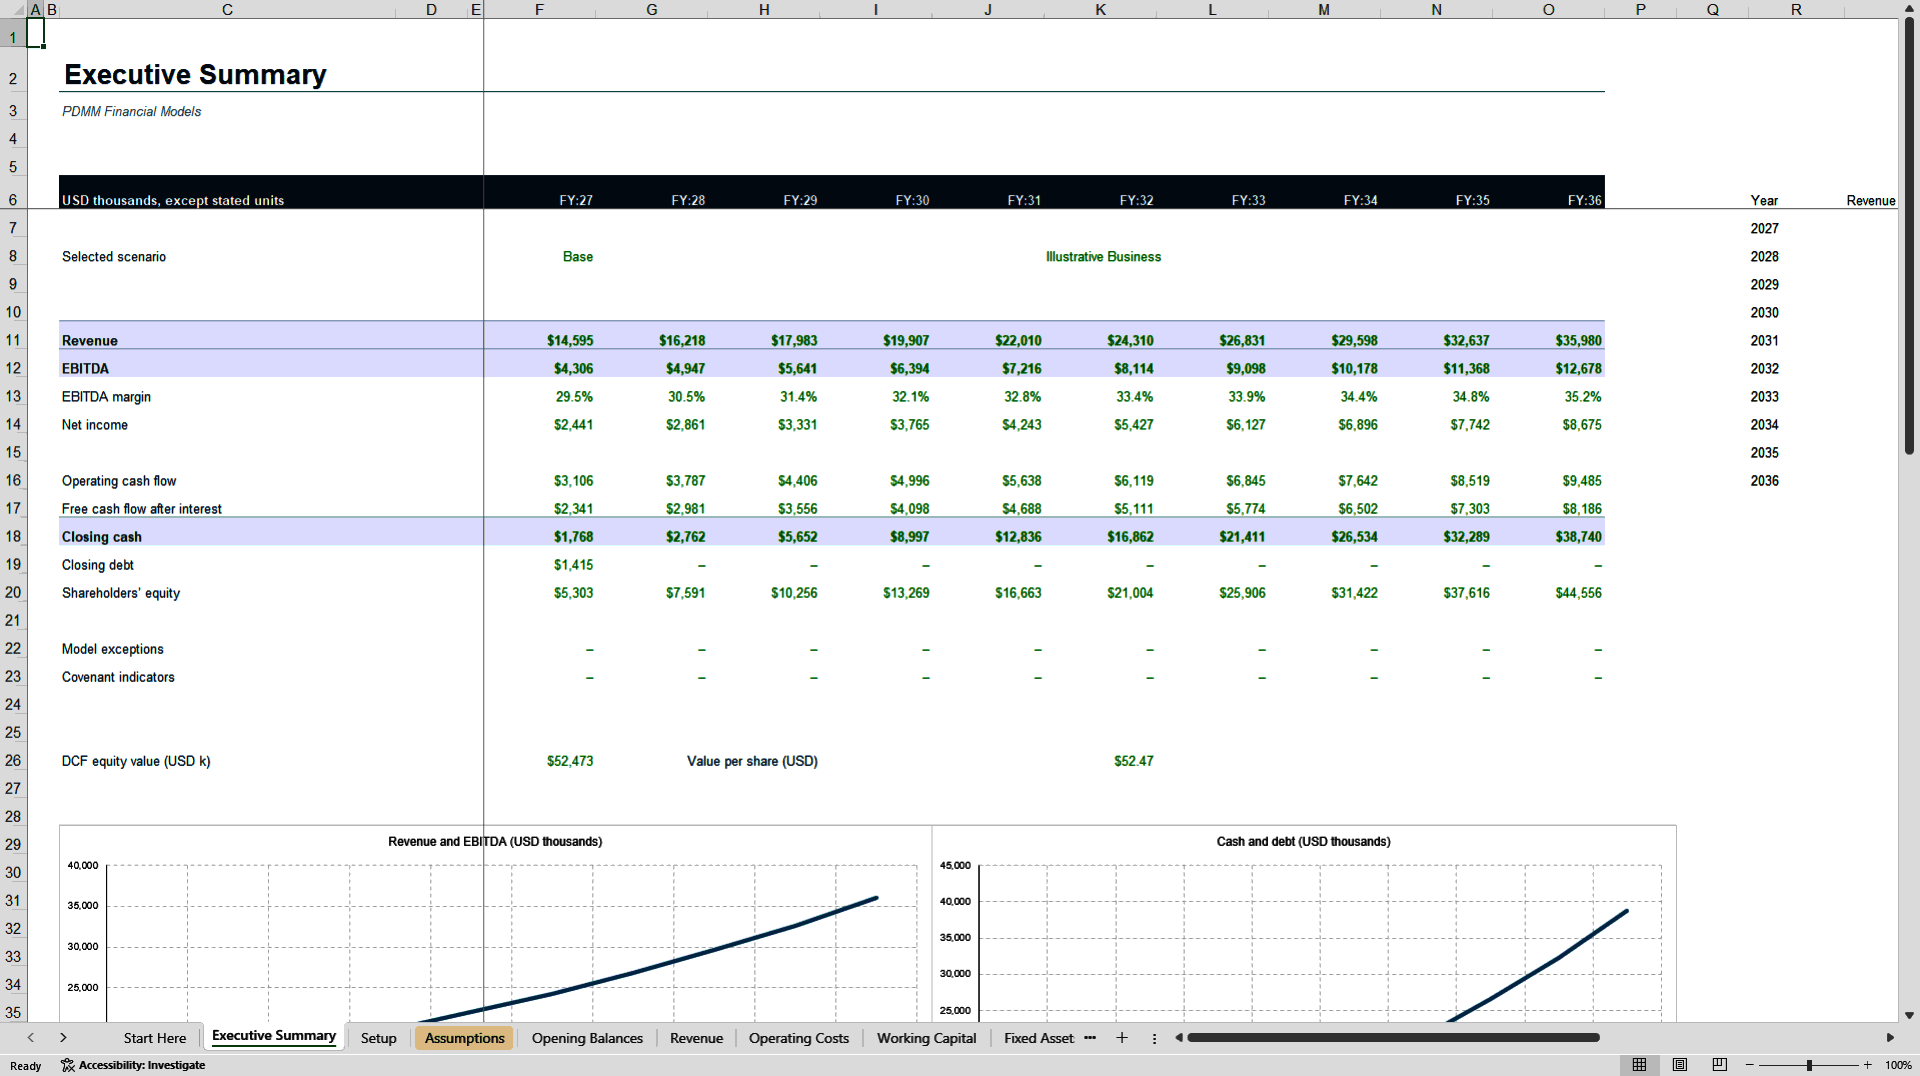This screenshot has height=1076, width=1920.
Task: Open the Fixed Asset sheet tab
Action: click(x=1039, y=1038)
